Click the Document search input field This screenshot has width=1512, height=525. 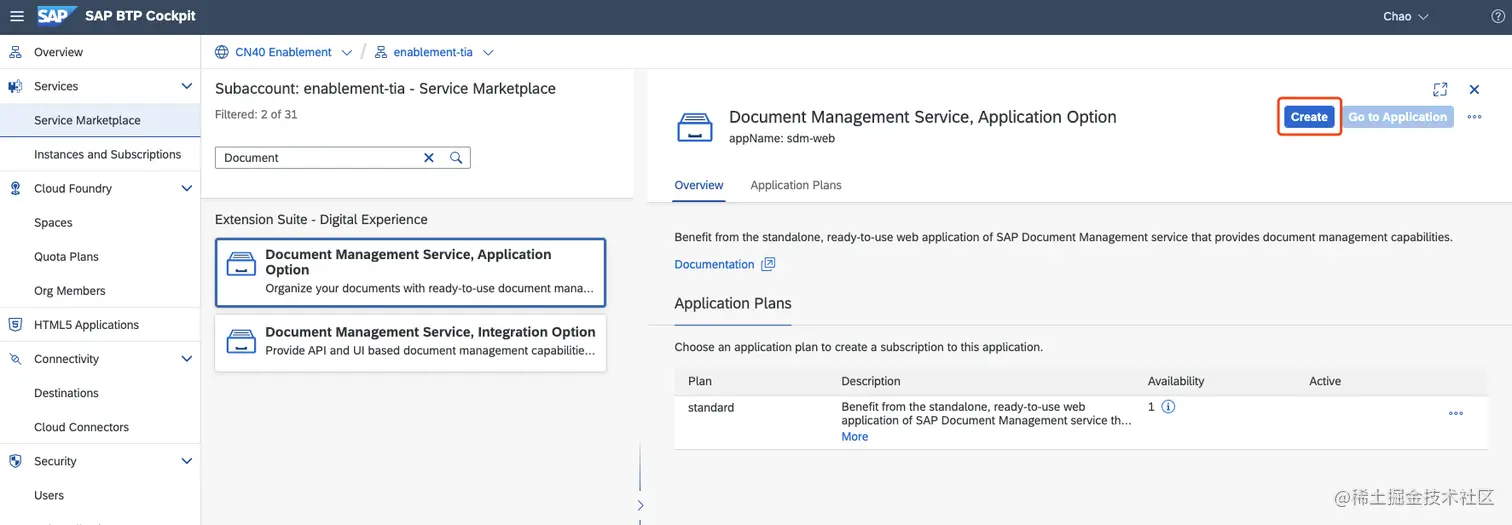point(320,158)
